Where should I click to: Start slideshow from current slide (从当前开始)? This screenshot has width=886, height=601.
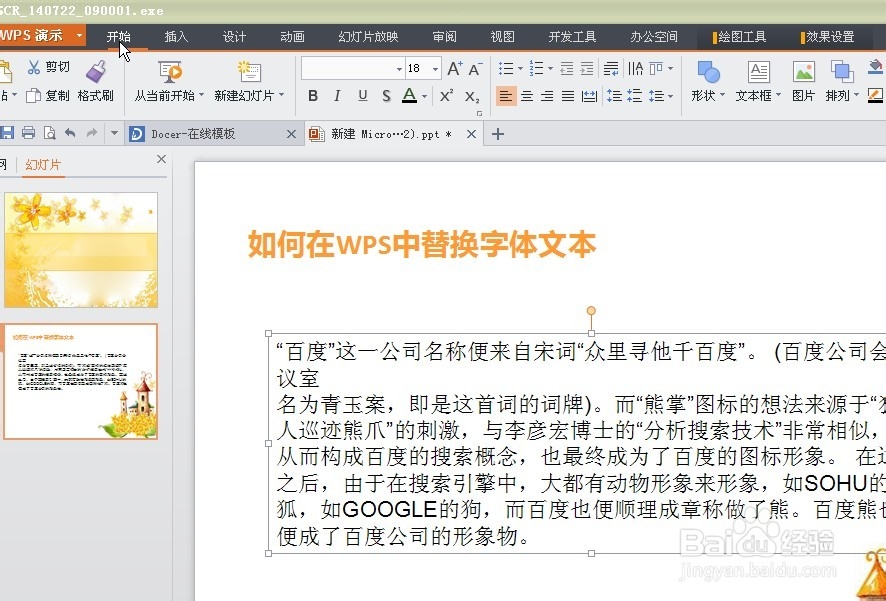click(x=168, y=80)
